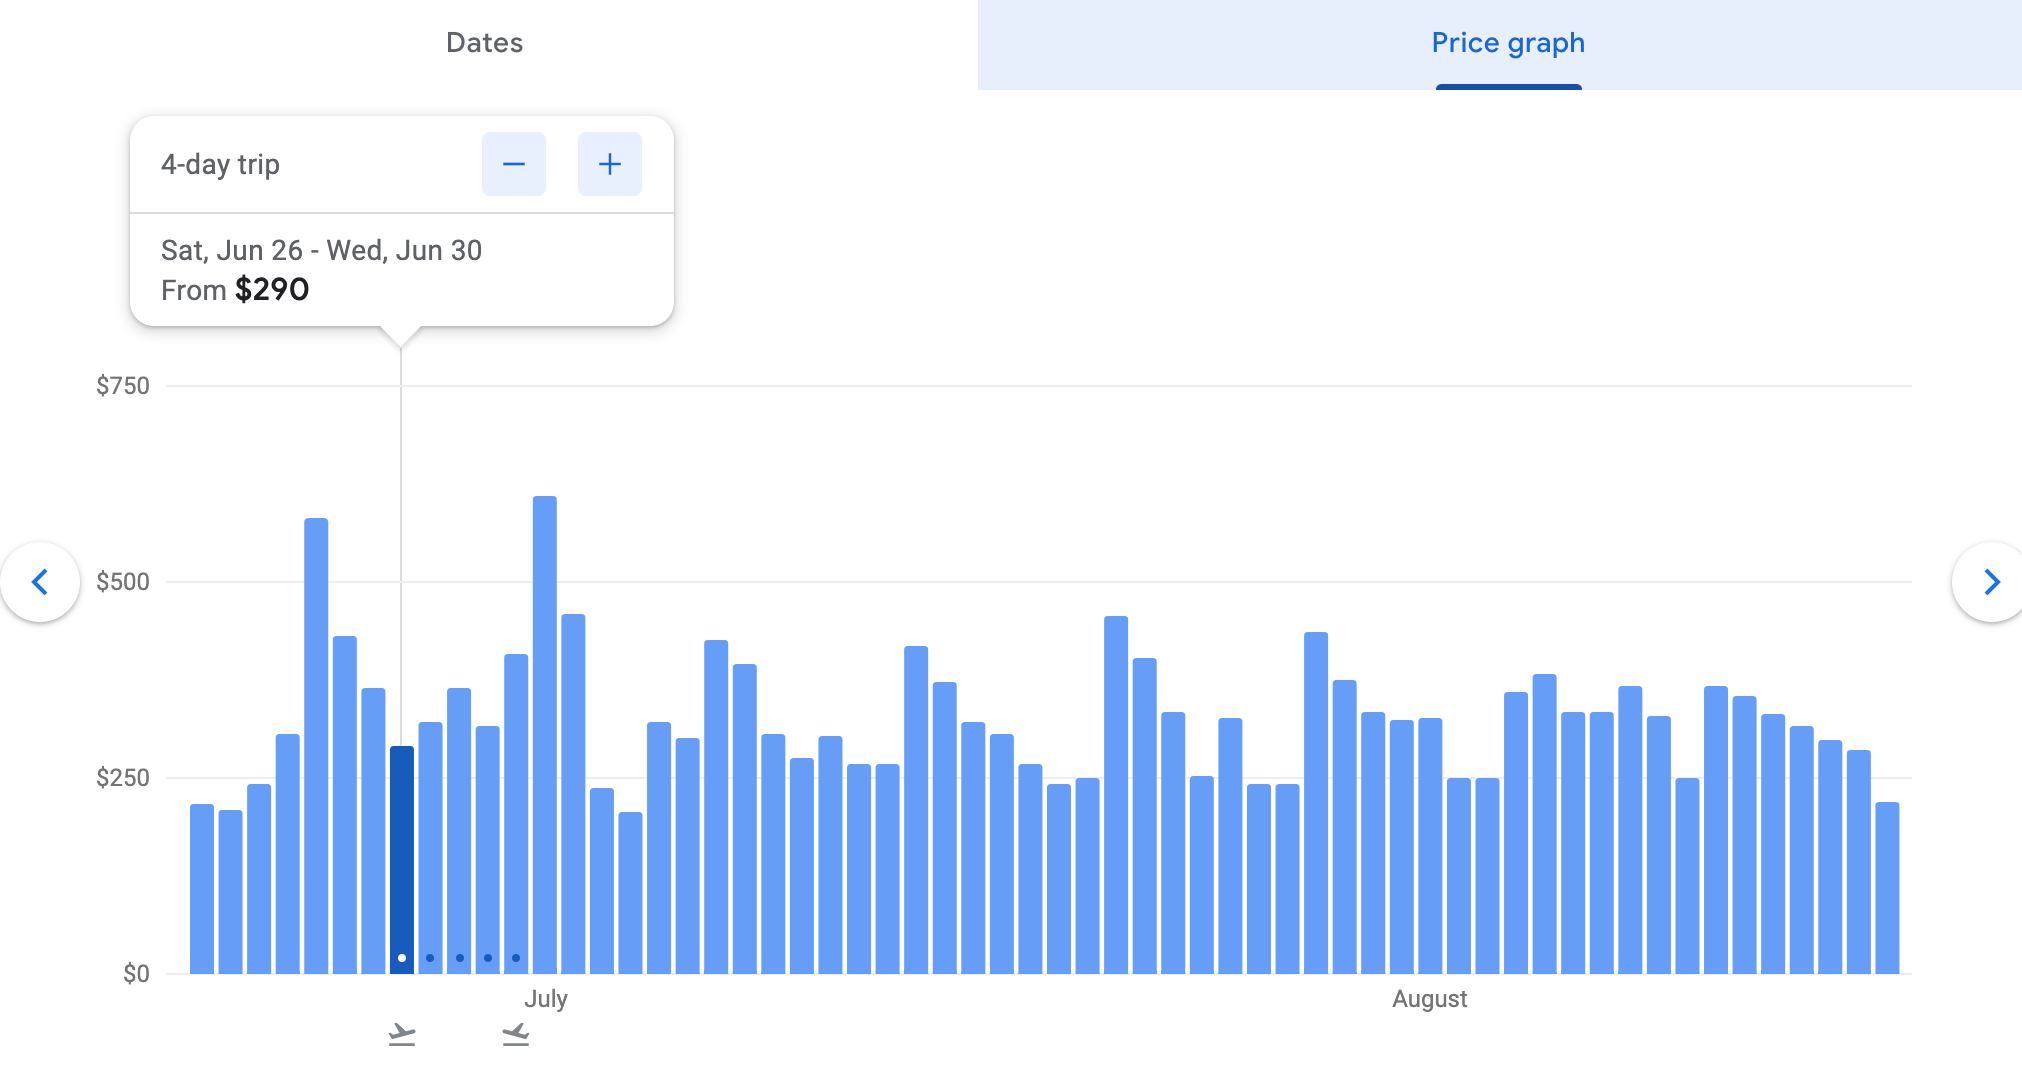The height and width of the screenshot is (1070, 2022).
Task: Switch to the Dates tab
Action: [484, 43]
